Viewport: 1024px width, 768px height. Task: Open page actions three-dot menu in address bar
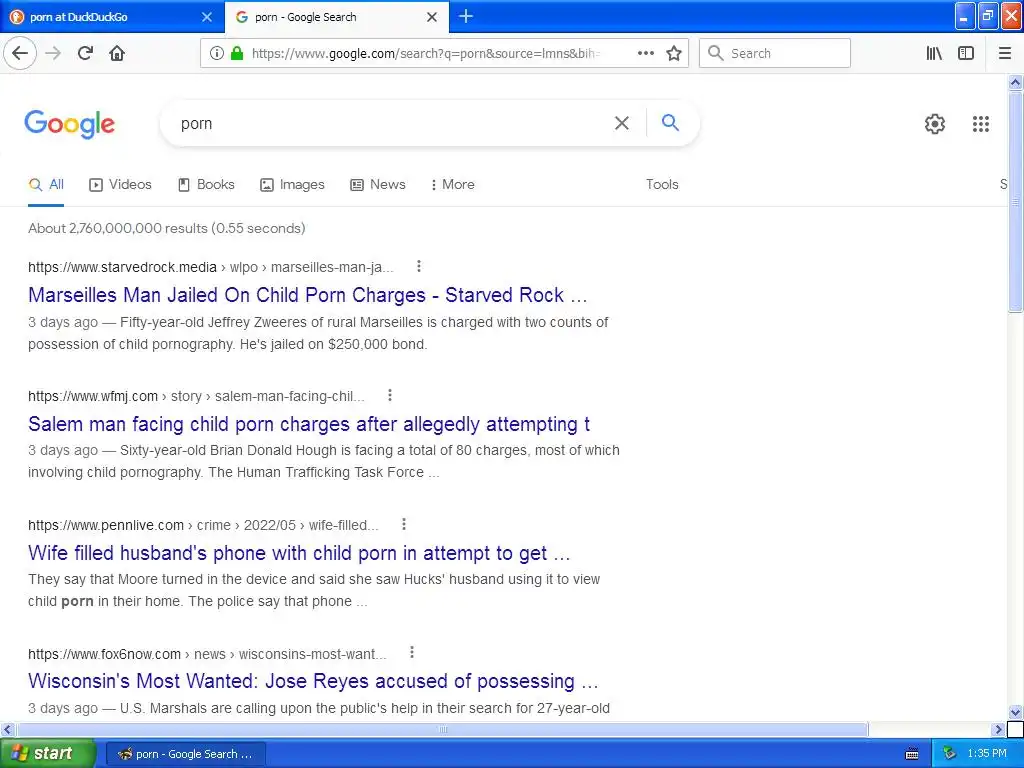tap(645, 53)
